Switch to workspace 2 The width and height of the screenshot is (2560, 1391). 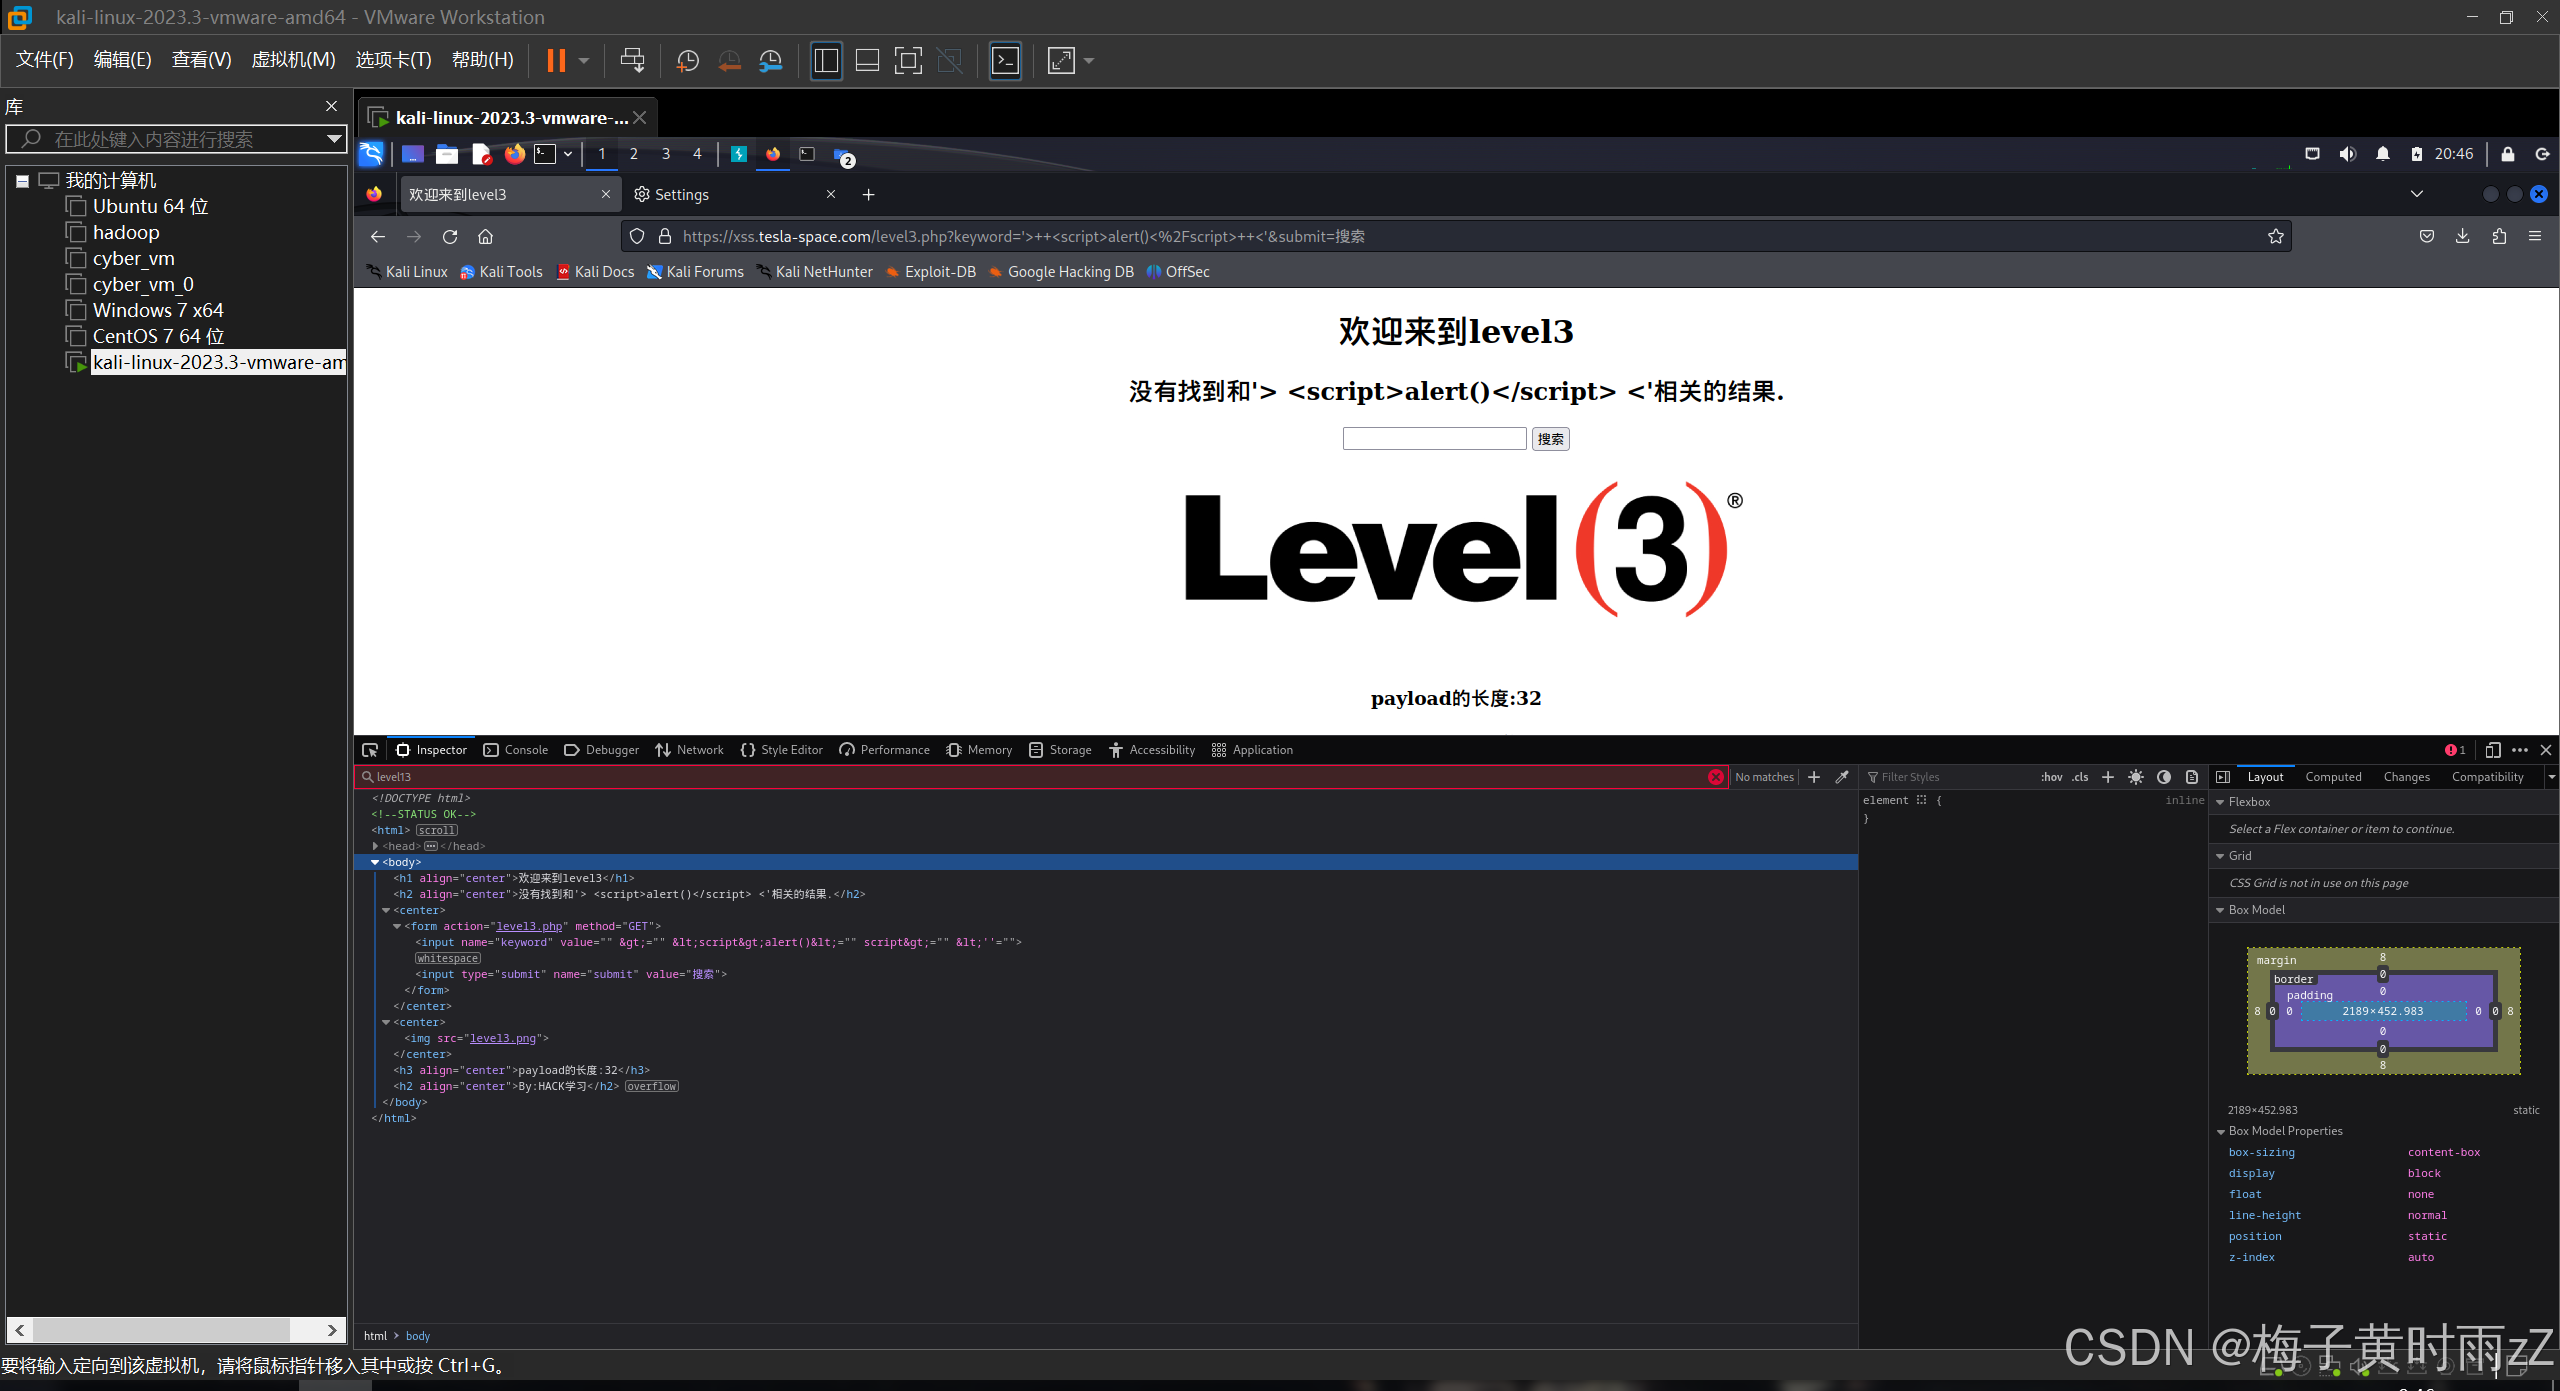tap(634, 154)
